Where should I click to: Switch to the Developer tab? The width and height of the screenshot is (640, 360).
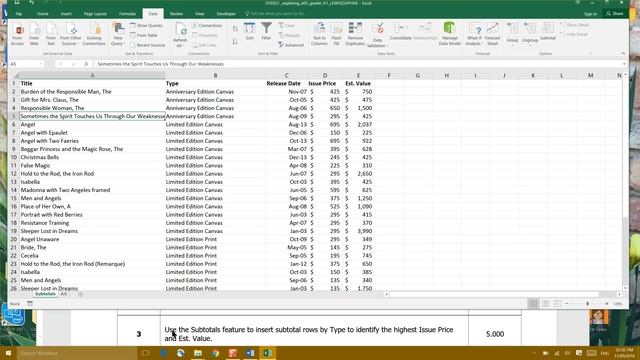(x=226, y=14)
